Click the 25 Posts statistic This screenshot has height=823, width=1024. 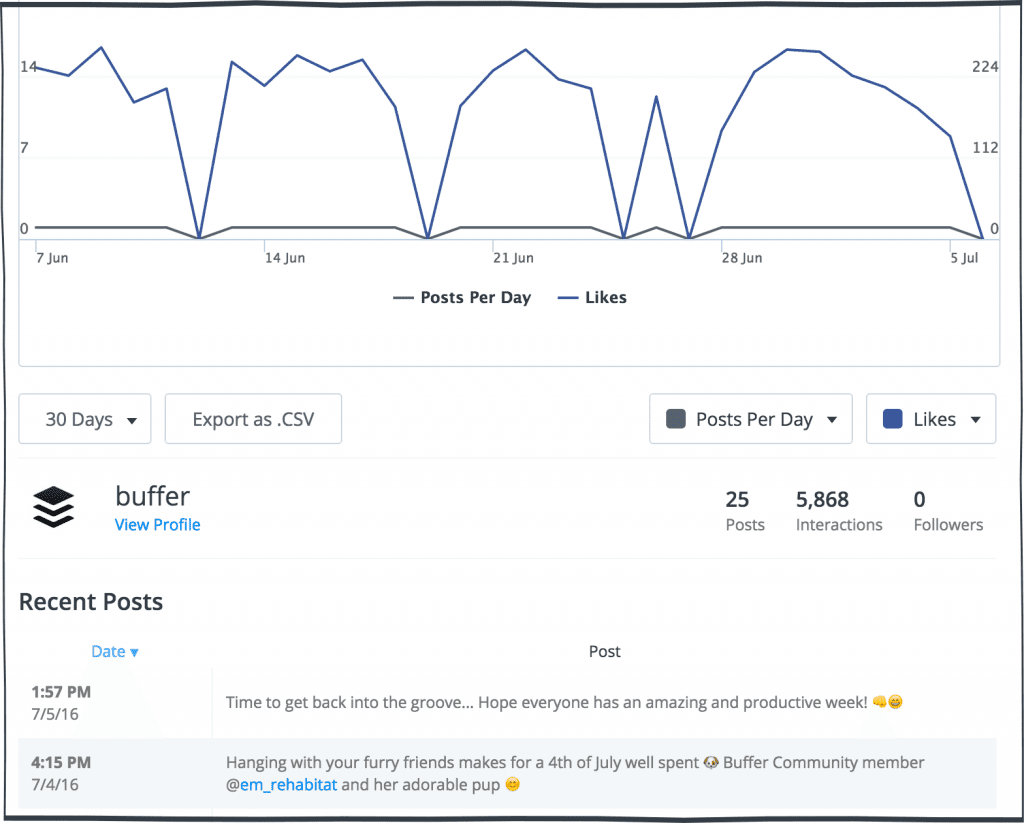point(744,510)
